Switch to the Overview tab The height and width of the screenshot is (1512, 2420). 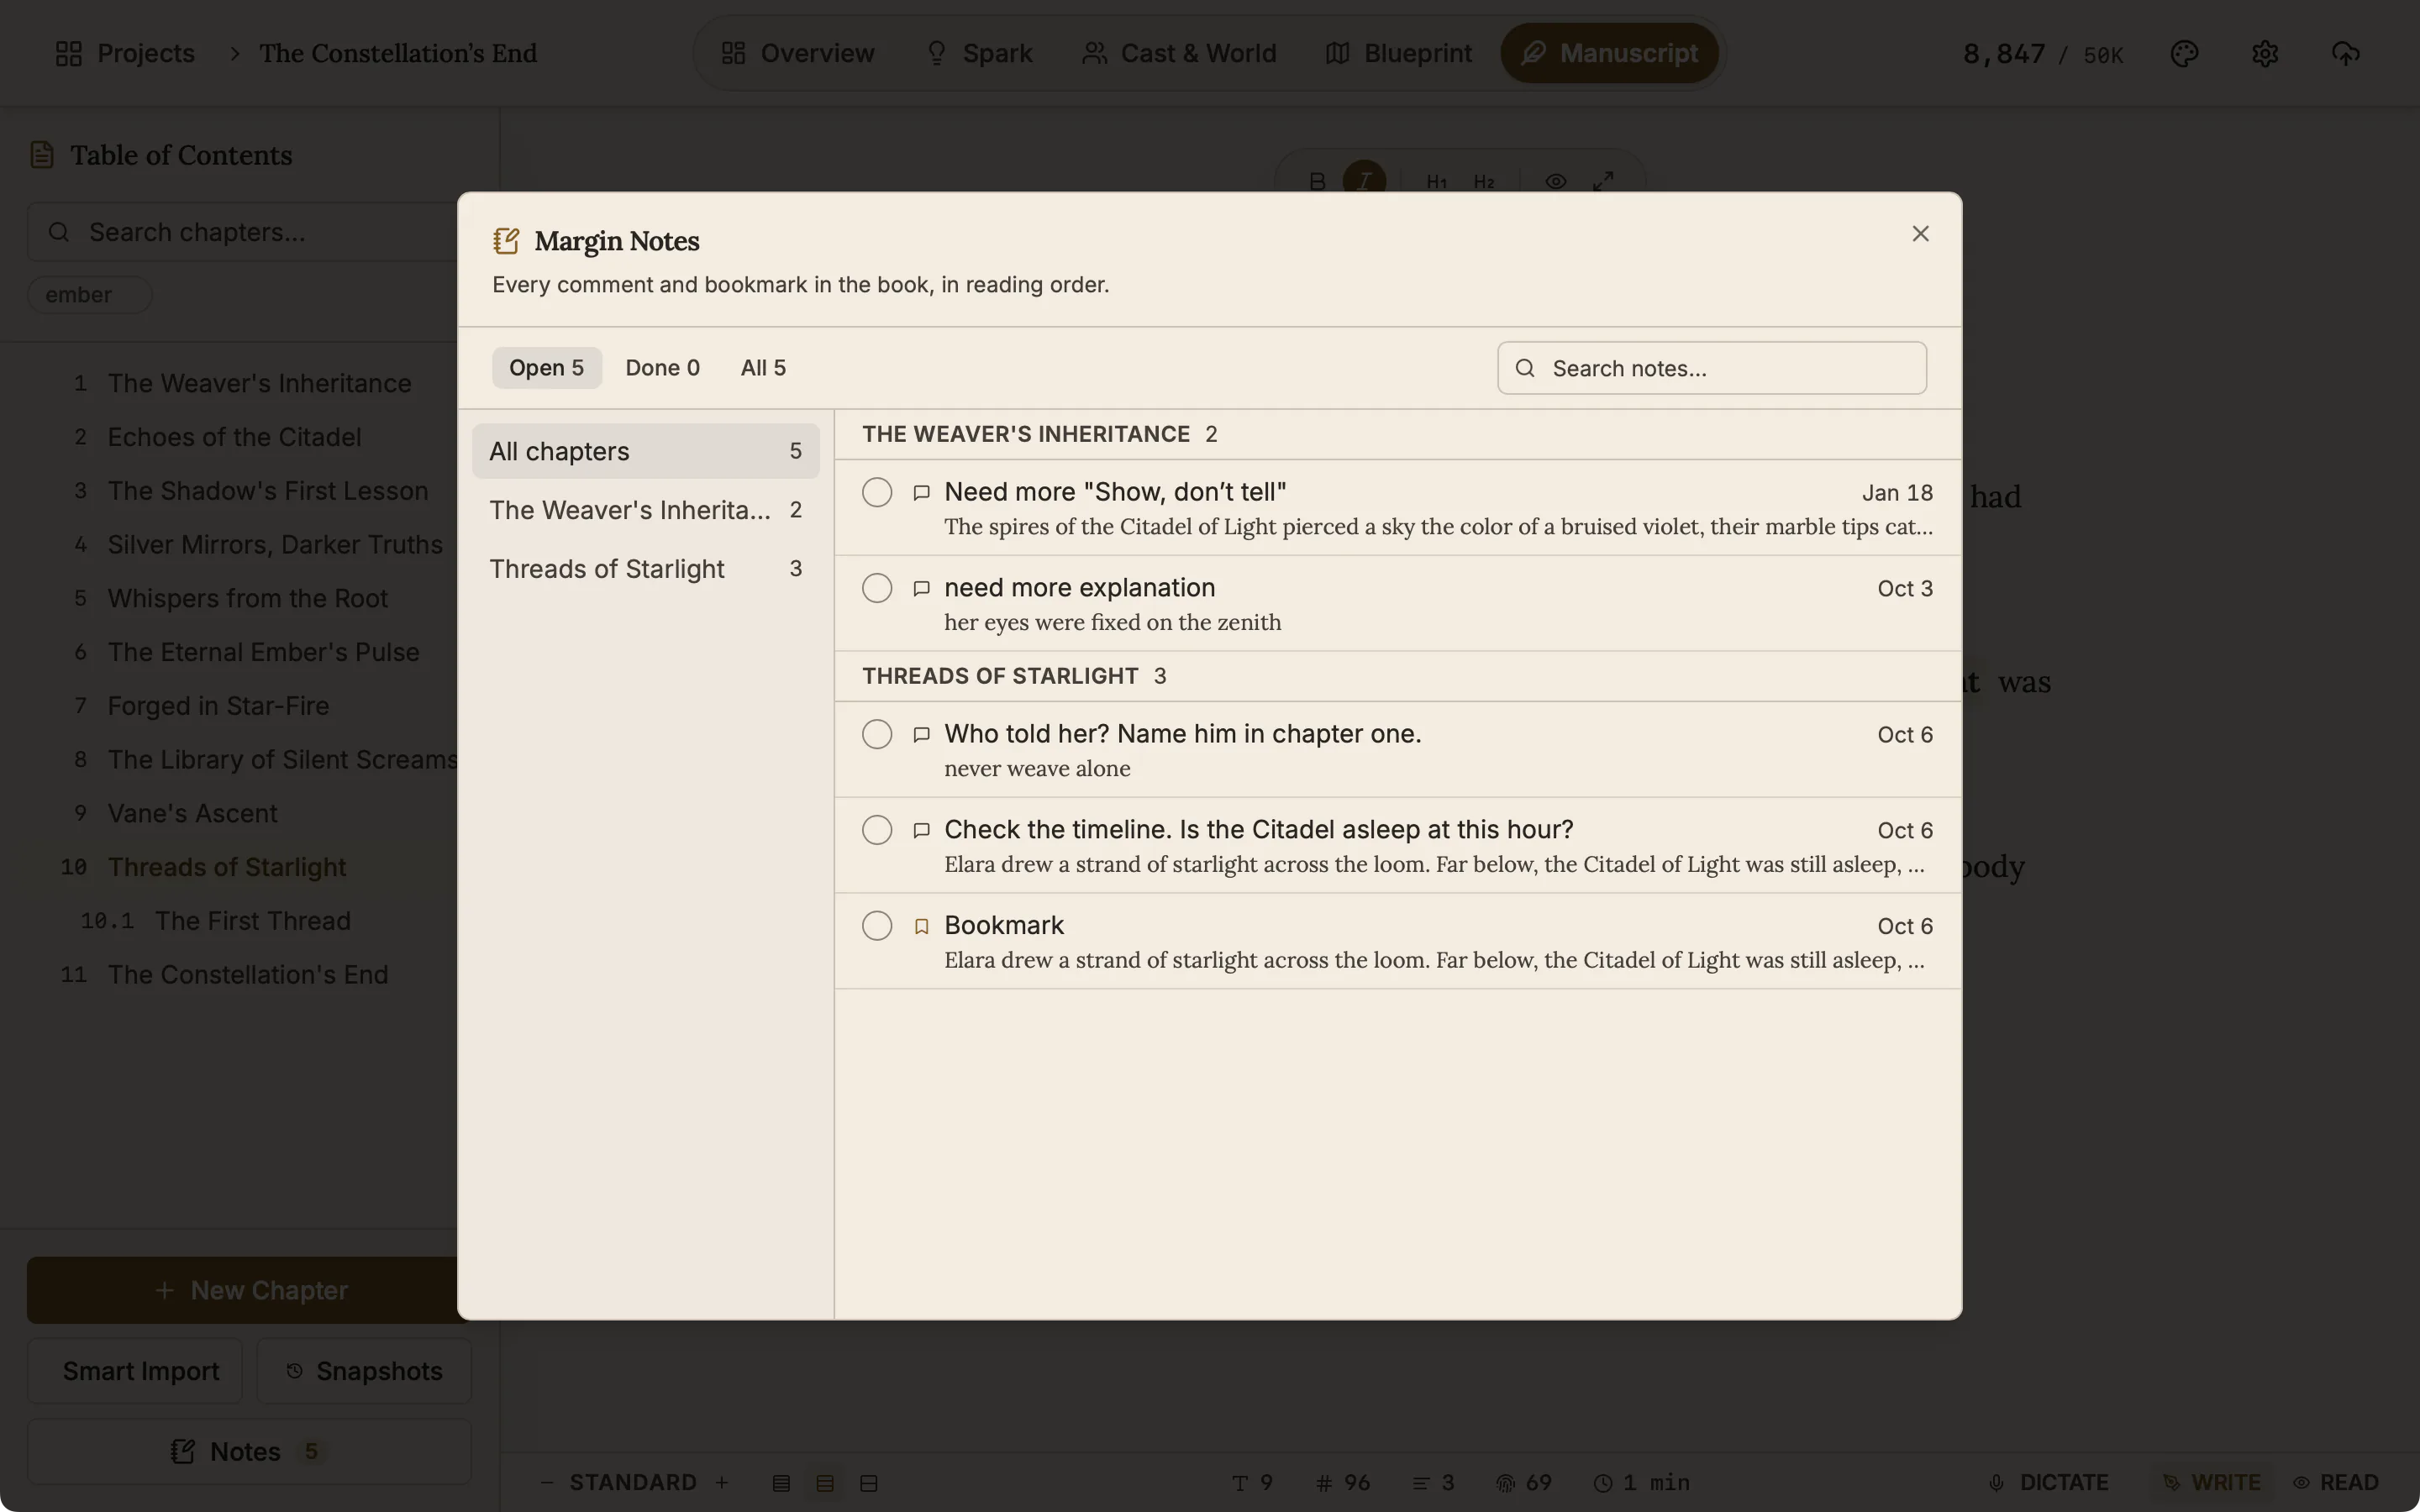coord(798,53)
